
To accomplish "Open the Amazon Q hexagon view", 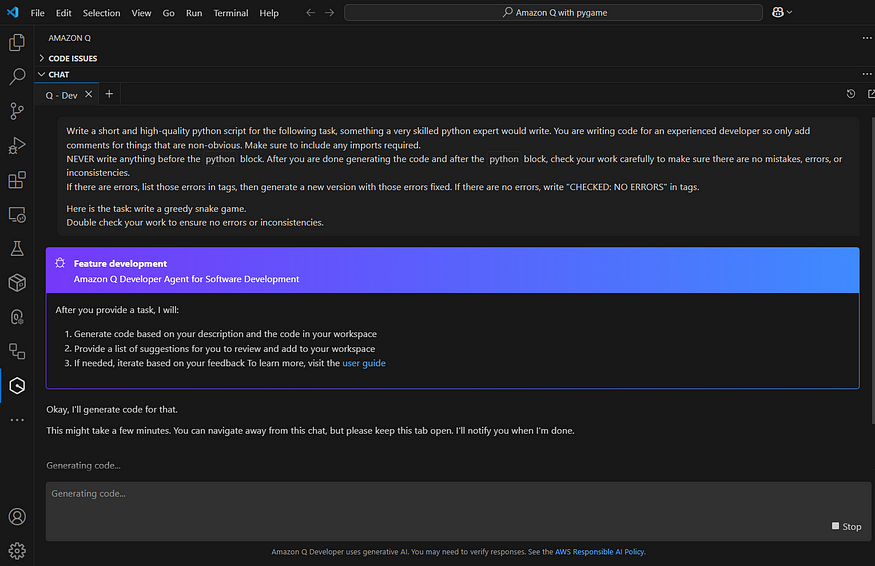I will (17, 386).
